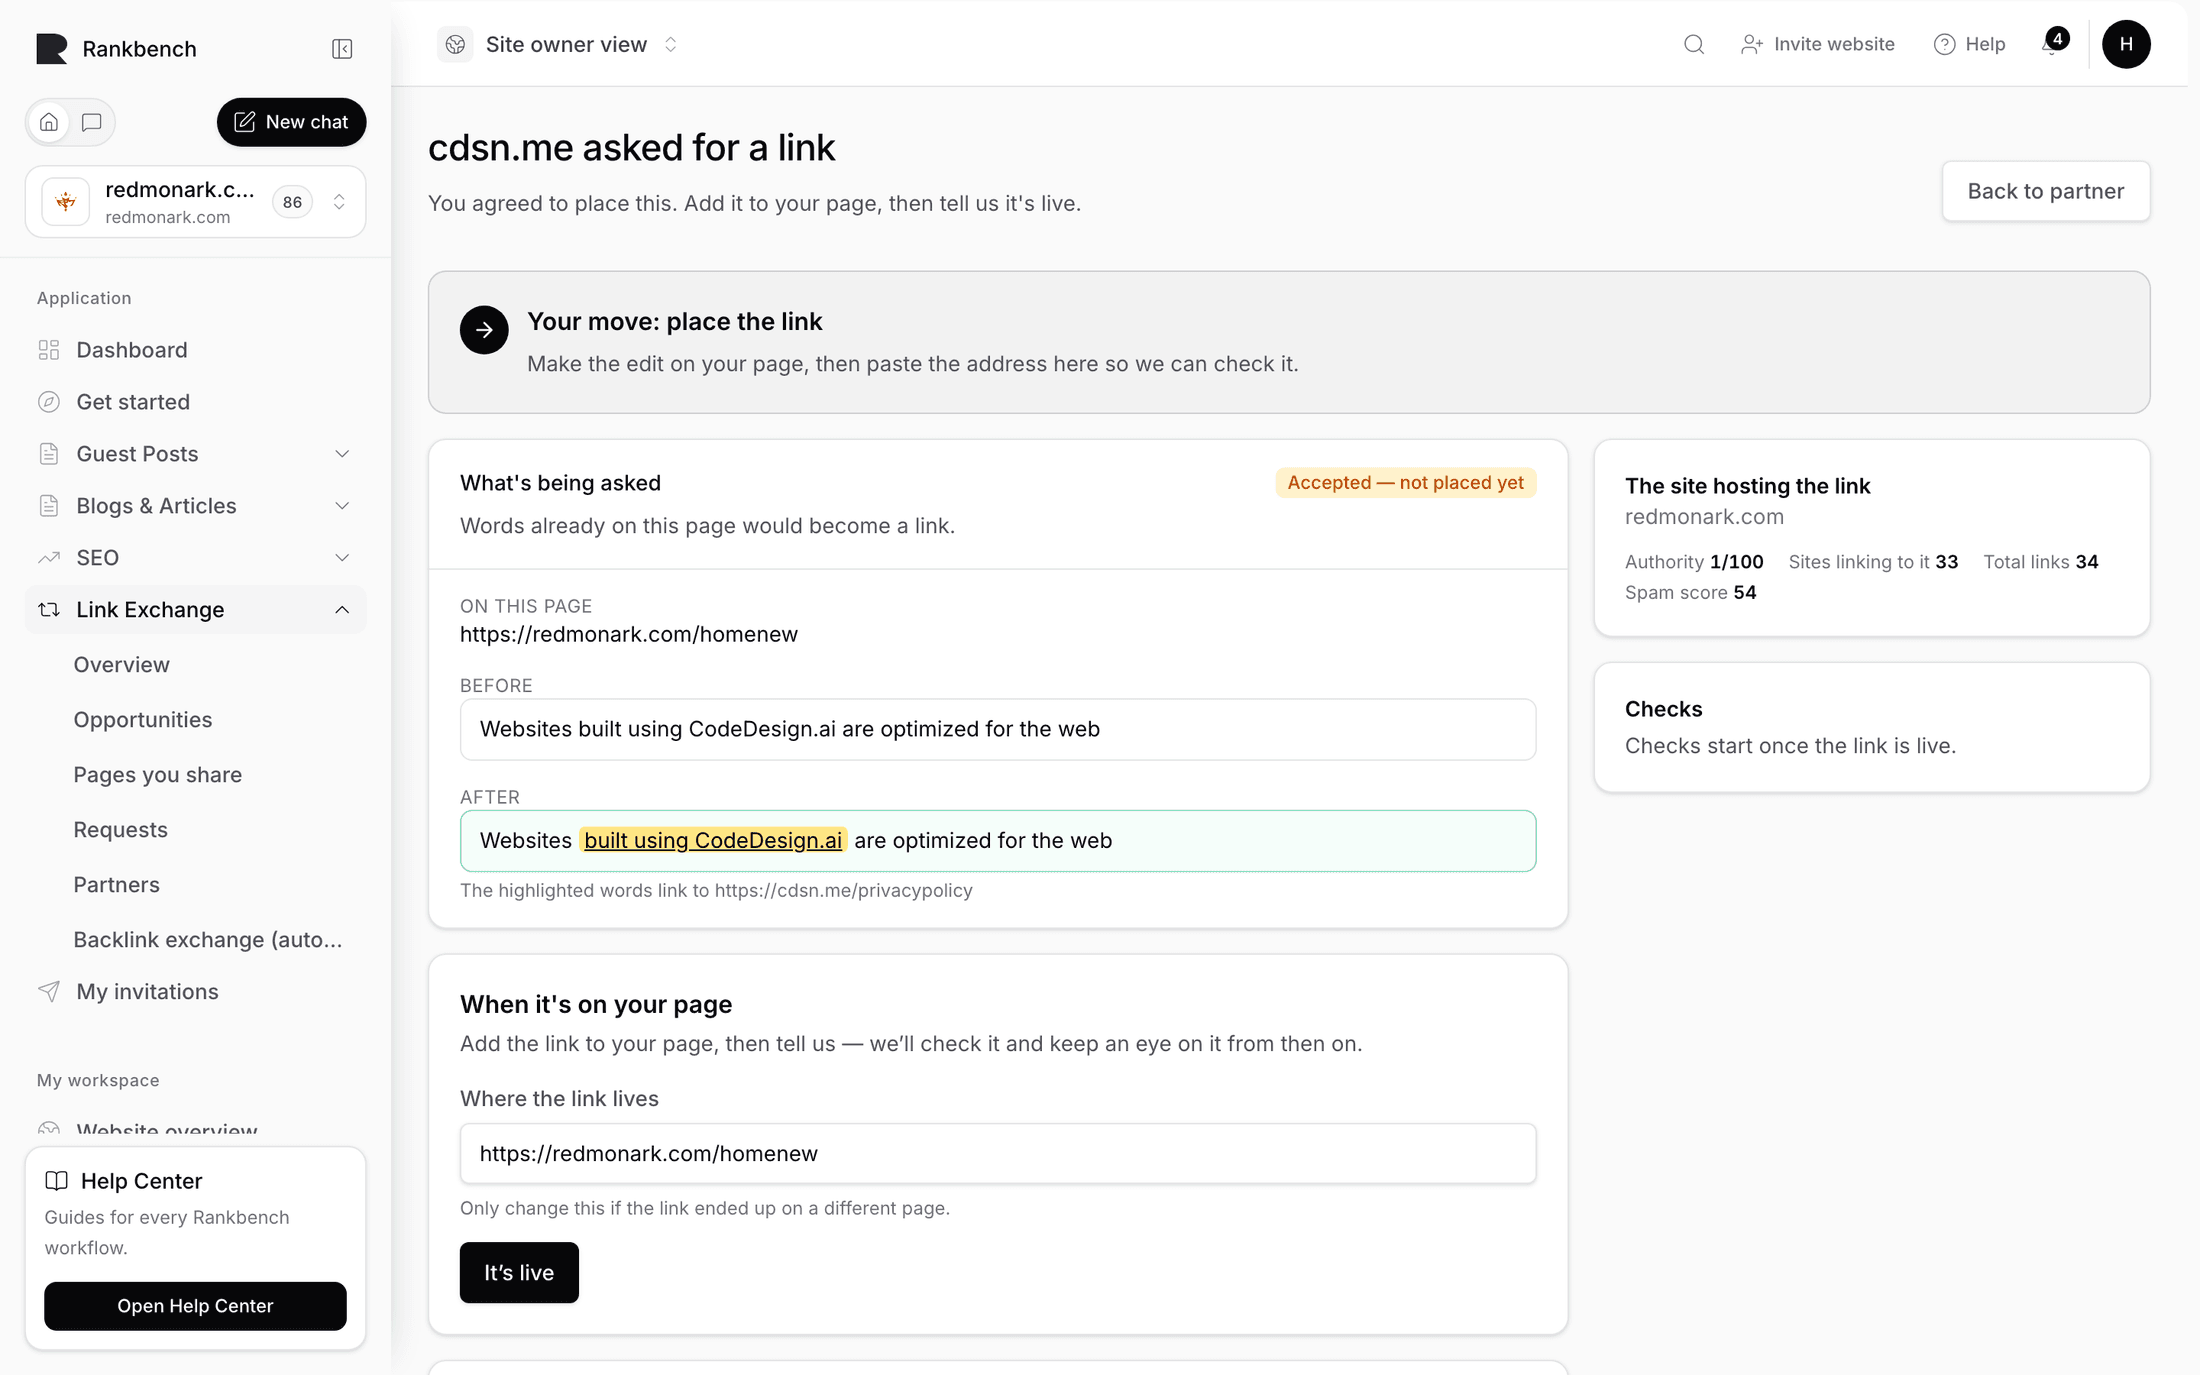
Task: Open the Partners page
Action: pos(117,885)
